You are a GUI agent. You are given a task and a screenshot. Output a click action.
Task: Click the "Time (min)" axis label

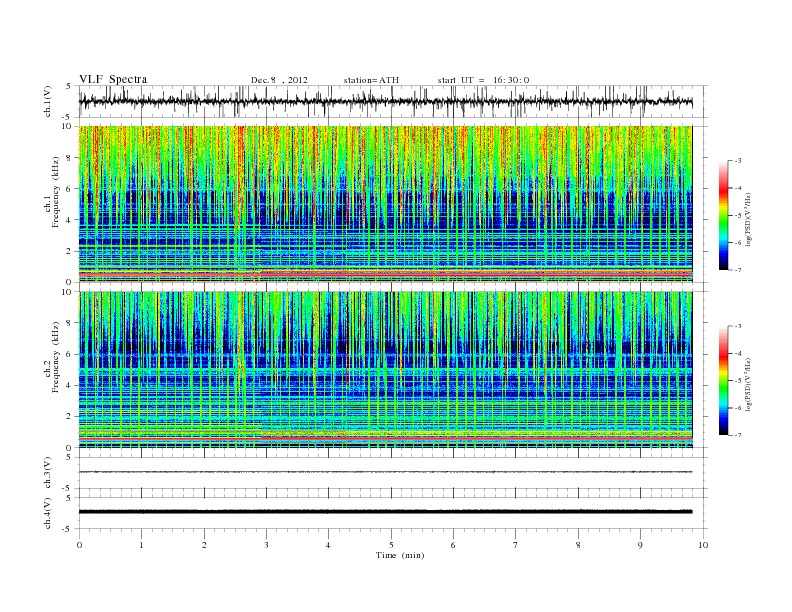(x=400, y=555)
